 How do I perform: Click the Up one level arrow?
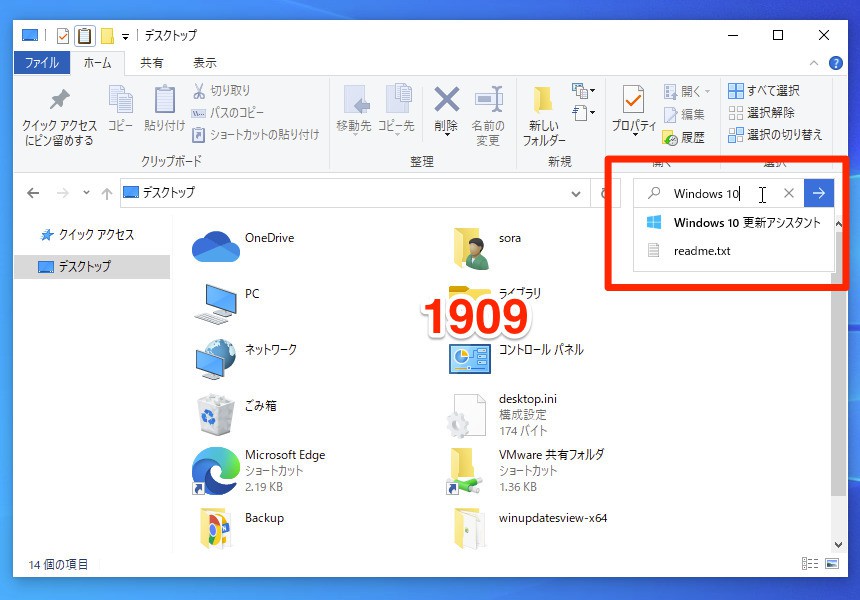[107, 193]
